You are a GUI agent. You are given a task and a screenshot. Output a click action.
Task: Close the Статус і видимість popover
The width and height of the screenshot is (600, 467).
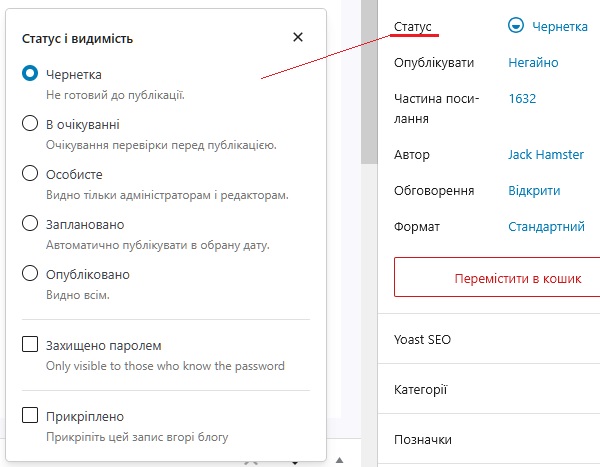298,37
